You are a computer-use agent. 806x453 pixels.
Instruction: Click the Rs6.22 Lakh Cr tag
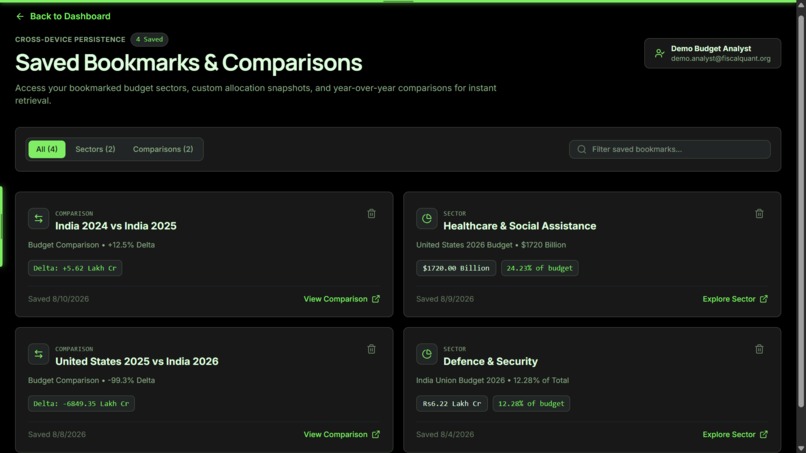click(452, 404)
